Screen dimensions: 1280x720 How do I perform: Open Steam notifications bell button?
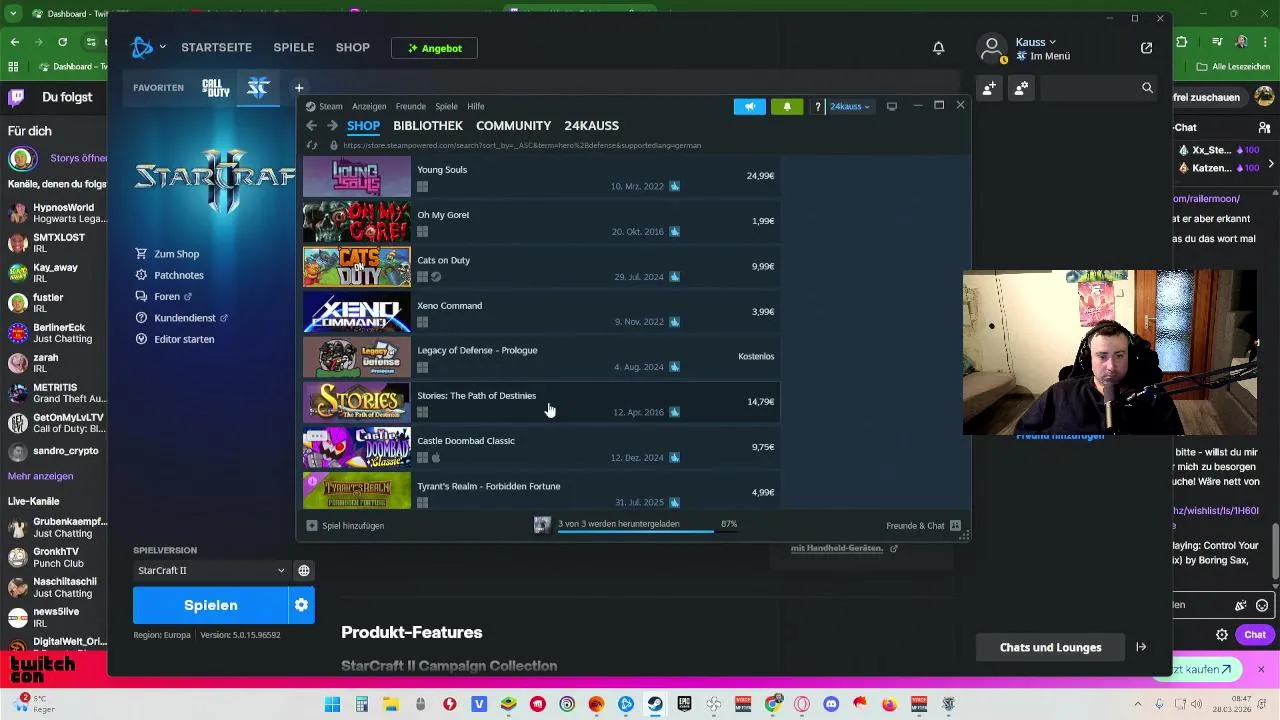[x=787, y=106]
